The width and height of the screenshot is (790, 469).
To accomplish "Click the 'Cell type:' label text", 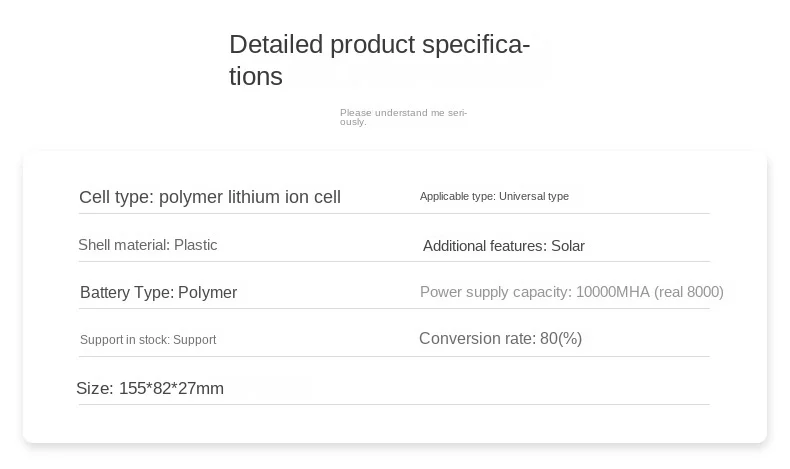I will [x=116, y=197].
